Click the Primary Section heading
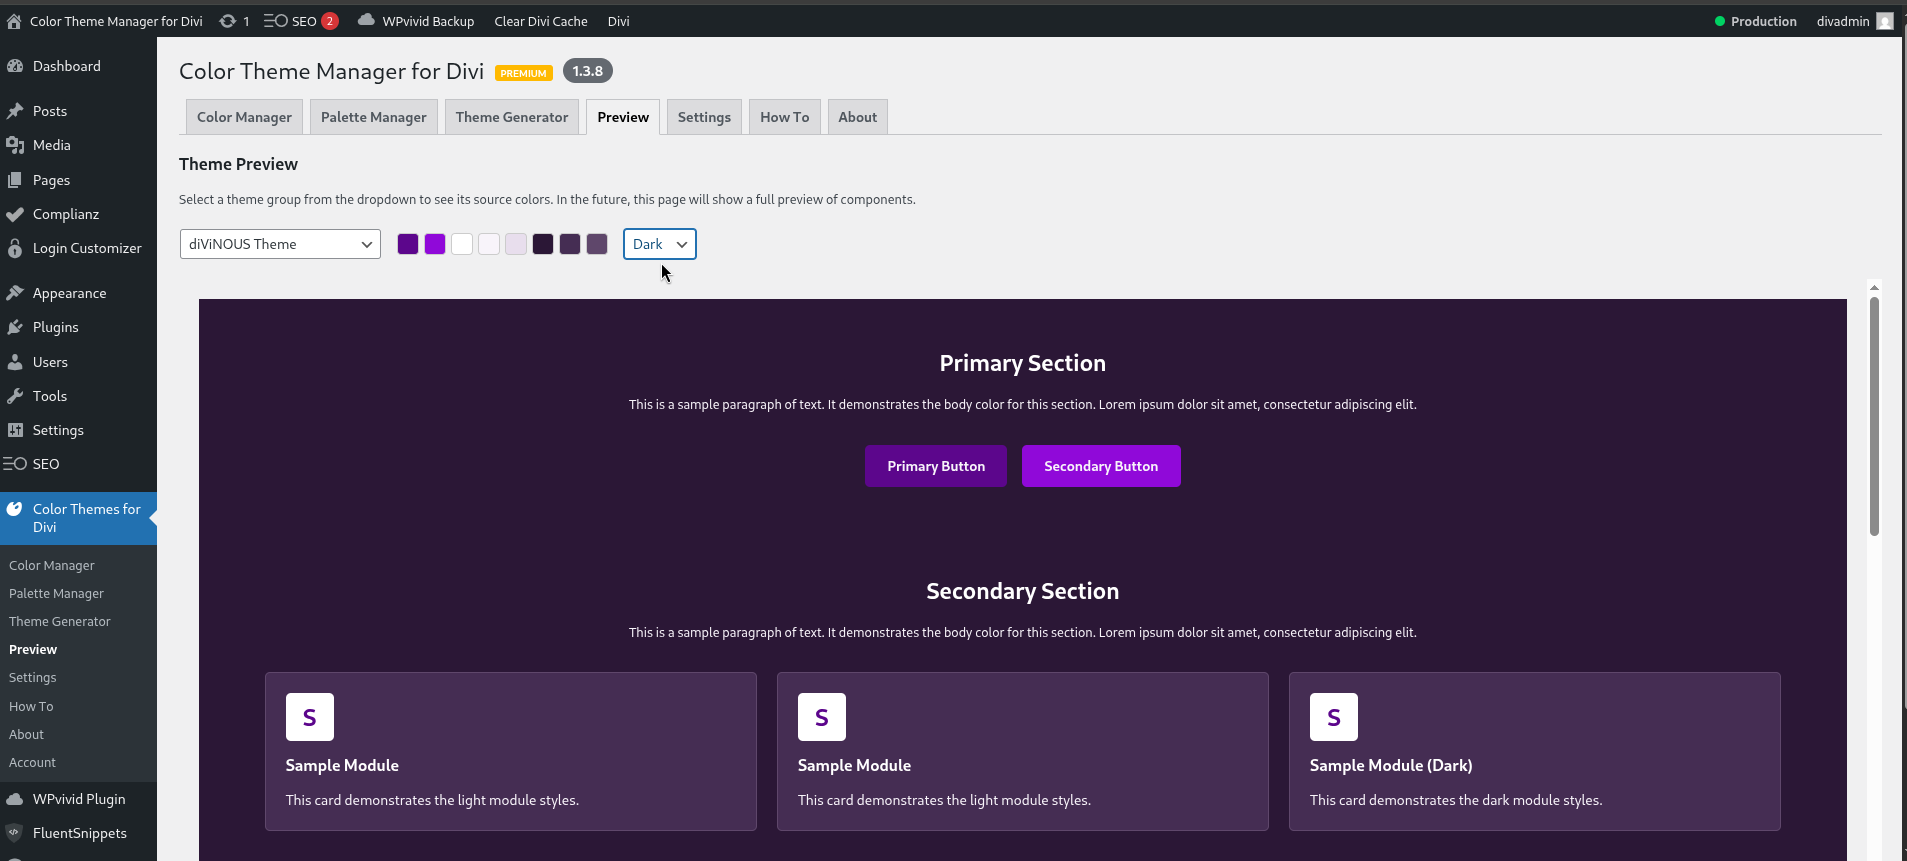This screenshot has height=861, width=1907. click(1022, 363)
